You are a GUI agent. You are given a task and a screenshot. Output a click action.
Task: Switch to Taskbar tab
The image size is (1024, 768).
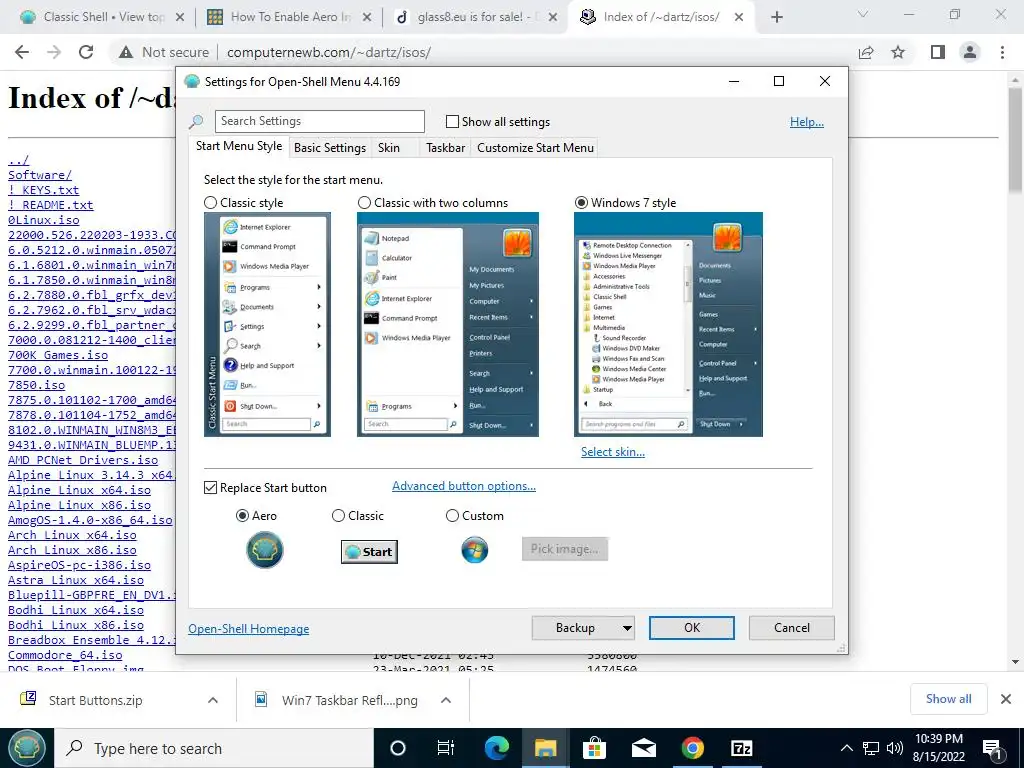click(445, 148)
